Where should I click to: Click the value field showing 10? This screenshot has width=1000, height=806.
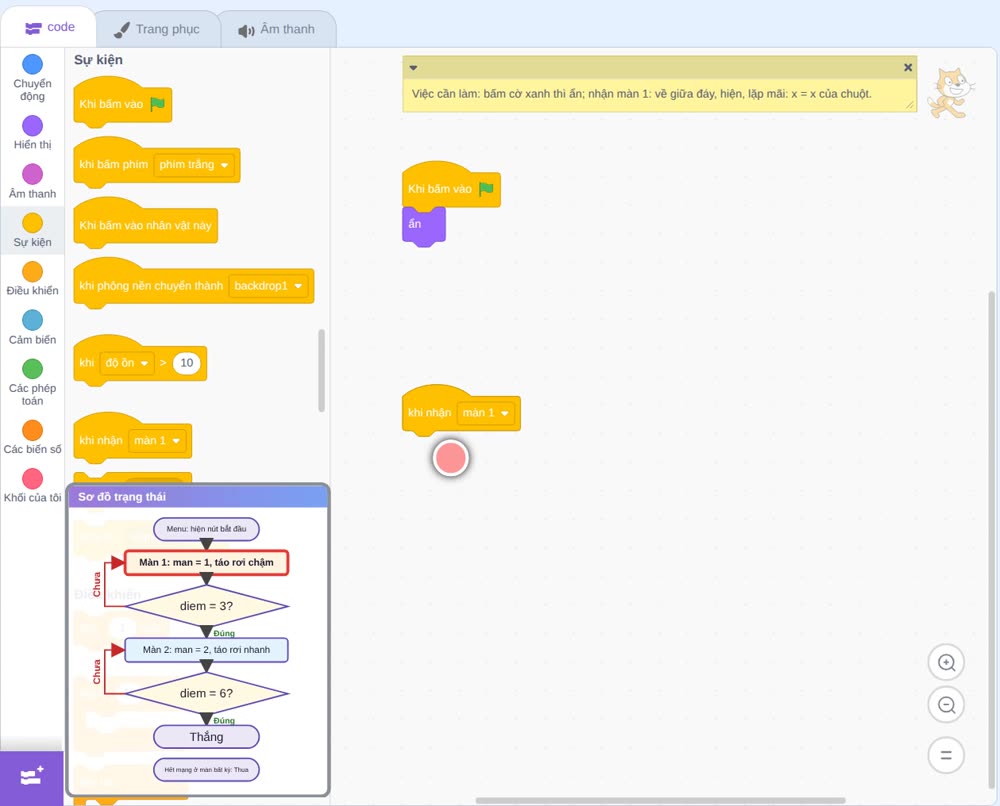click(186, 363)
